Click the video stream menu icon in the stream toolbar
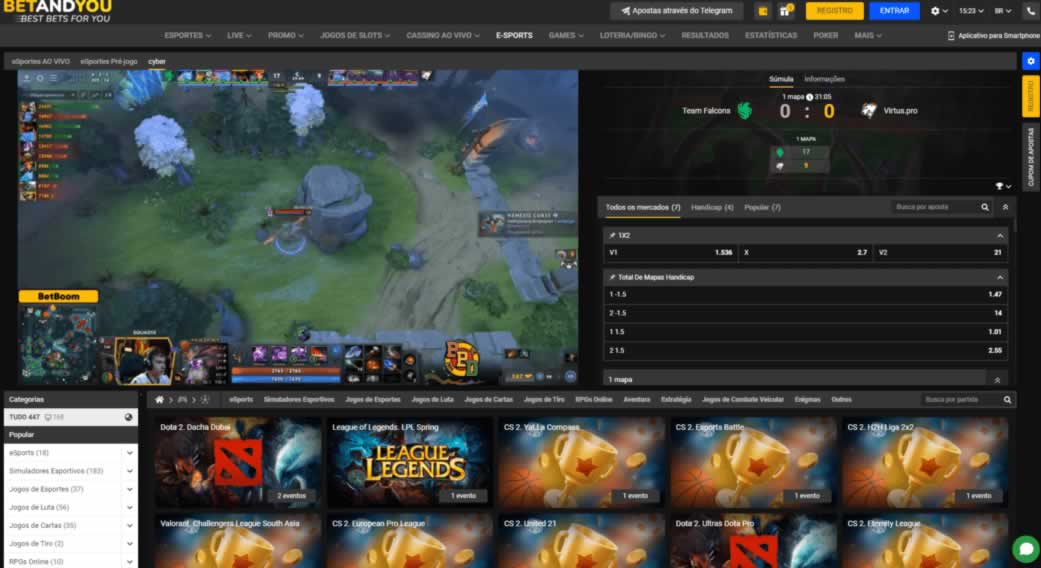 tap(52, 78)
